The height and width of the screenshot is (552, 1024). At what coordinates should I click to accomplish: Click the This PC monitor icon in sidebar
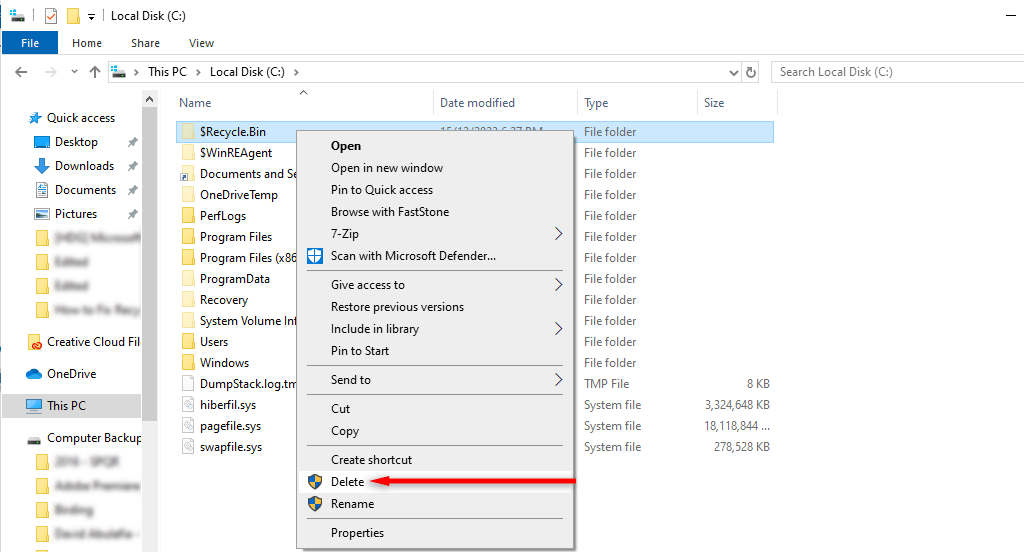[35, 406]
